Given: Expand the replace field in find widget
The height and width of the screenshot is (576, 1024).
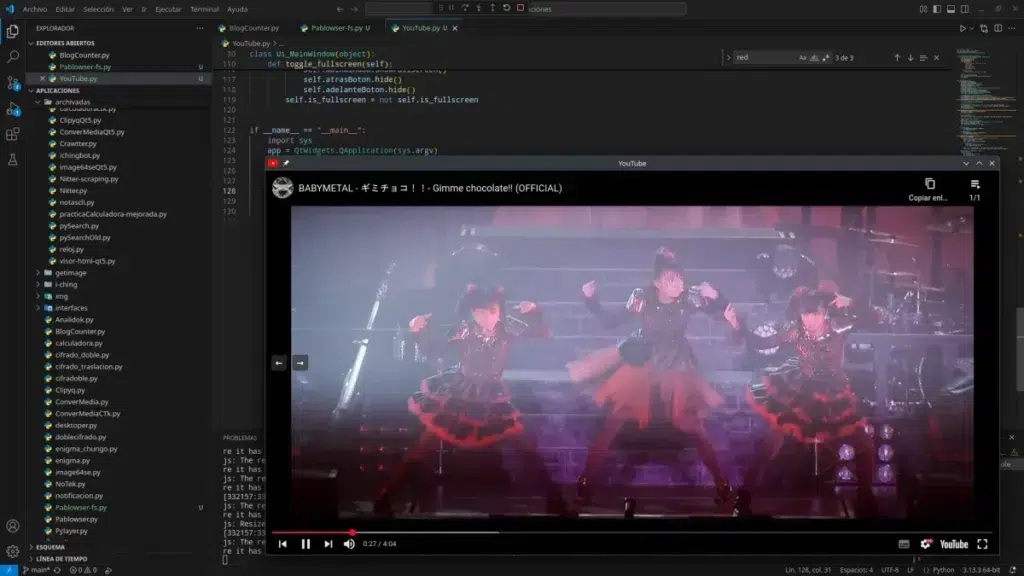Looking at the screenshot, I should pyautogui.click(x=728, y=57).
